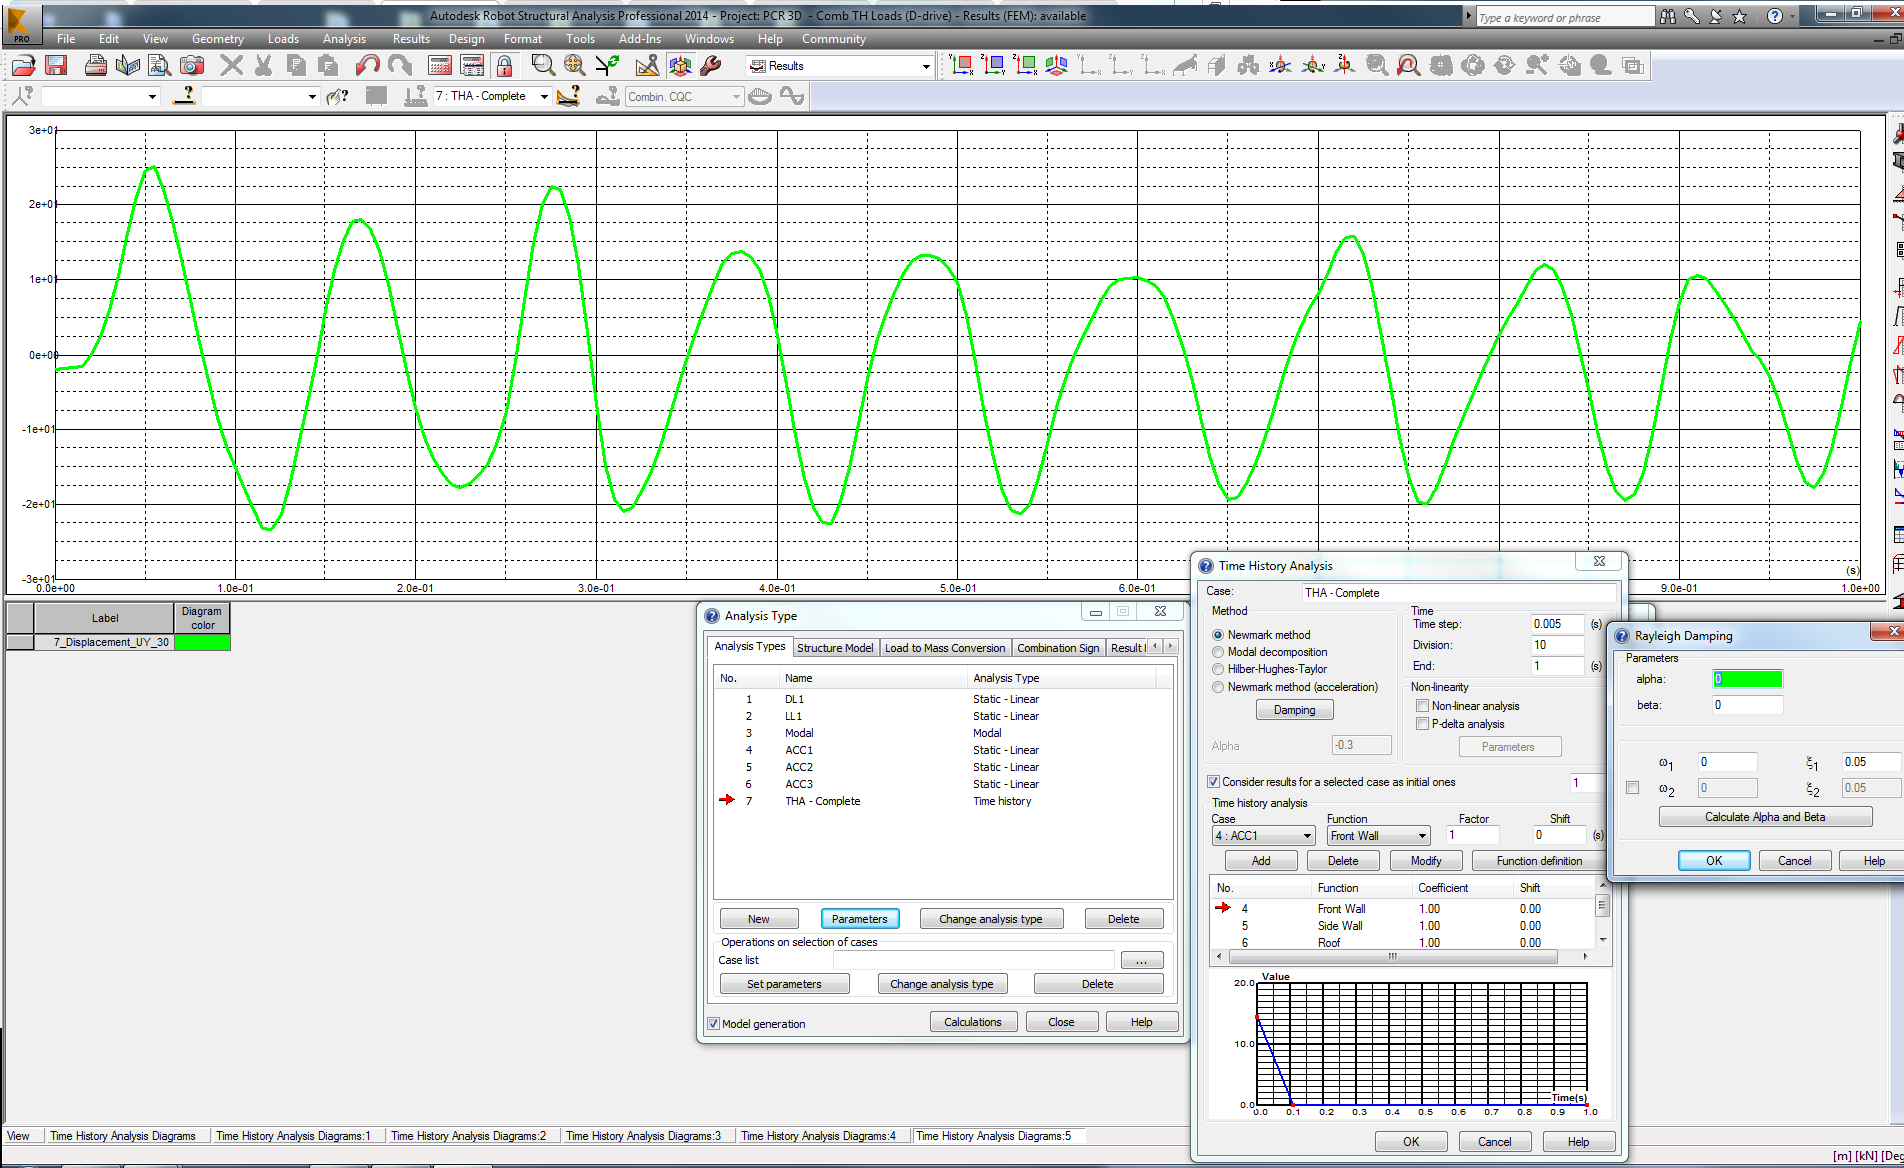Click the Function definition button

point(1537,860)
